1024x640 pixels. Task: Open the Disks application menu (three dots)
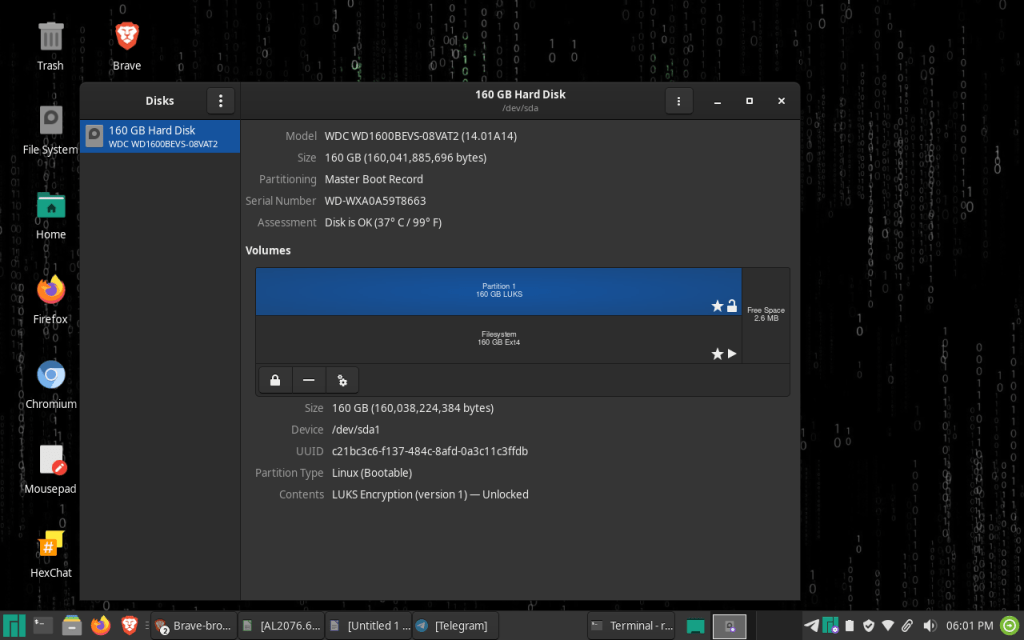[221, 101]
